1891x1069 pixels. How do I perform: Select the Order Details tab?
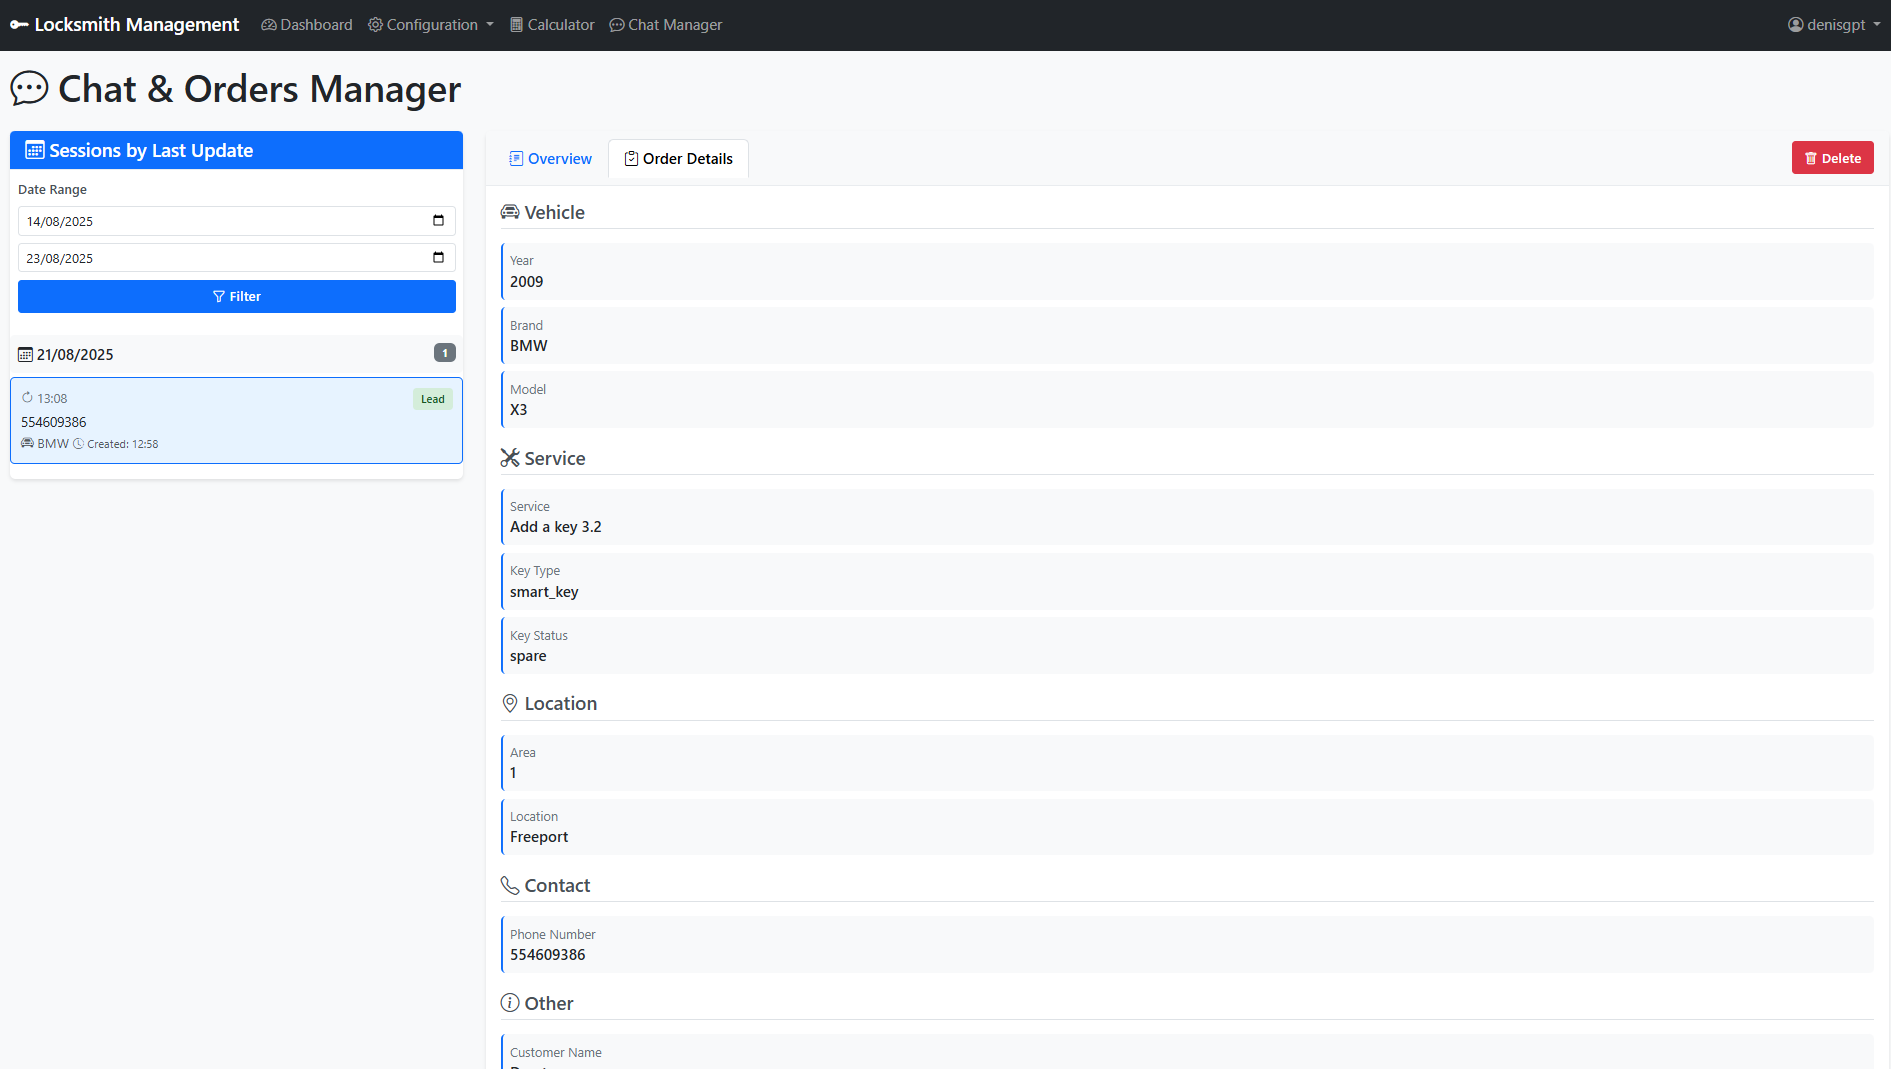coord(678,158)
